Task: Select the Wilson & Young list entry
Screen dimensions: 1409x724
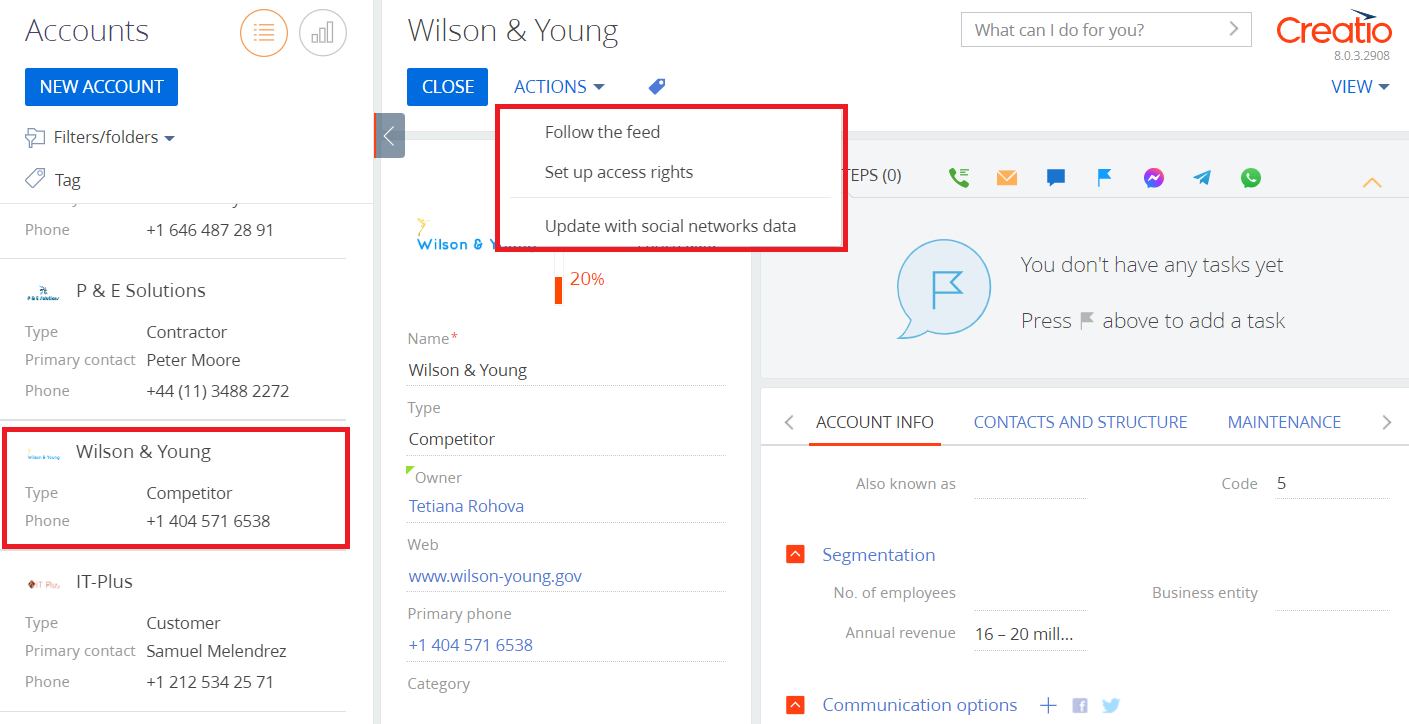Action: [175, 487]
